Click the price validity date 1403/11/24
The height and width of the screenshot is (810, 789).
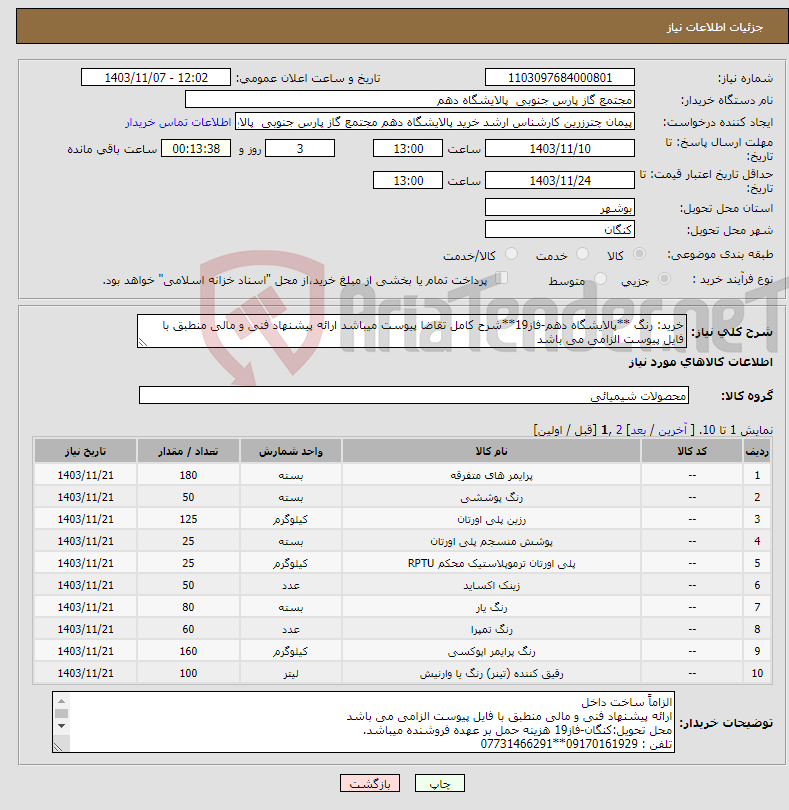(x=560, y=181)
